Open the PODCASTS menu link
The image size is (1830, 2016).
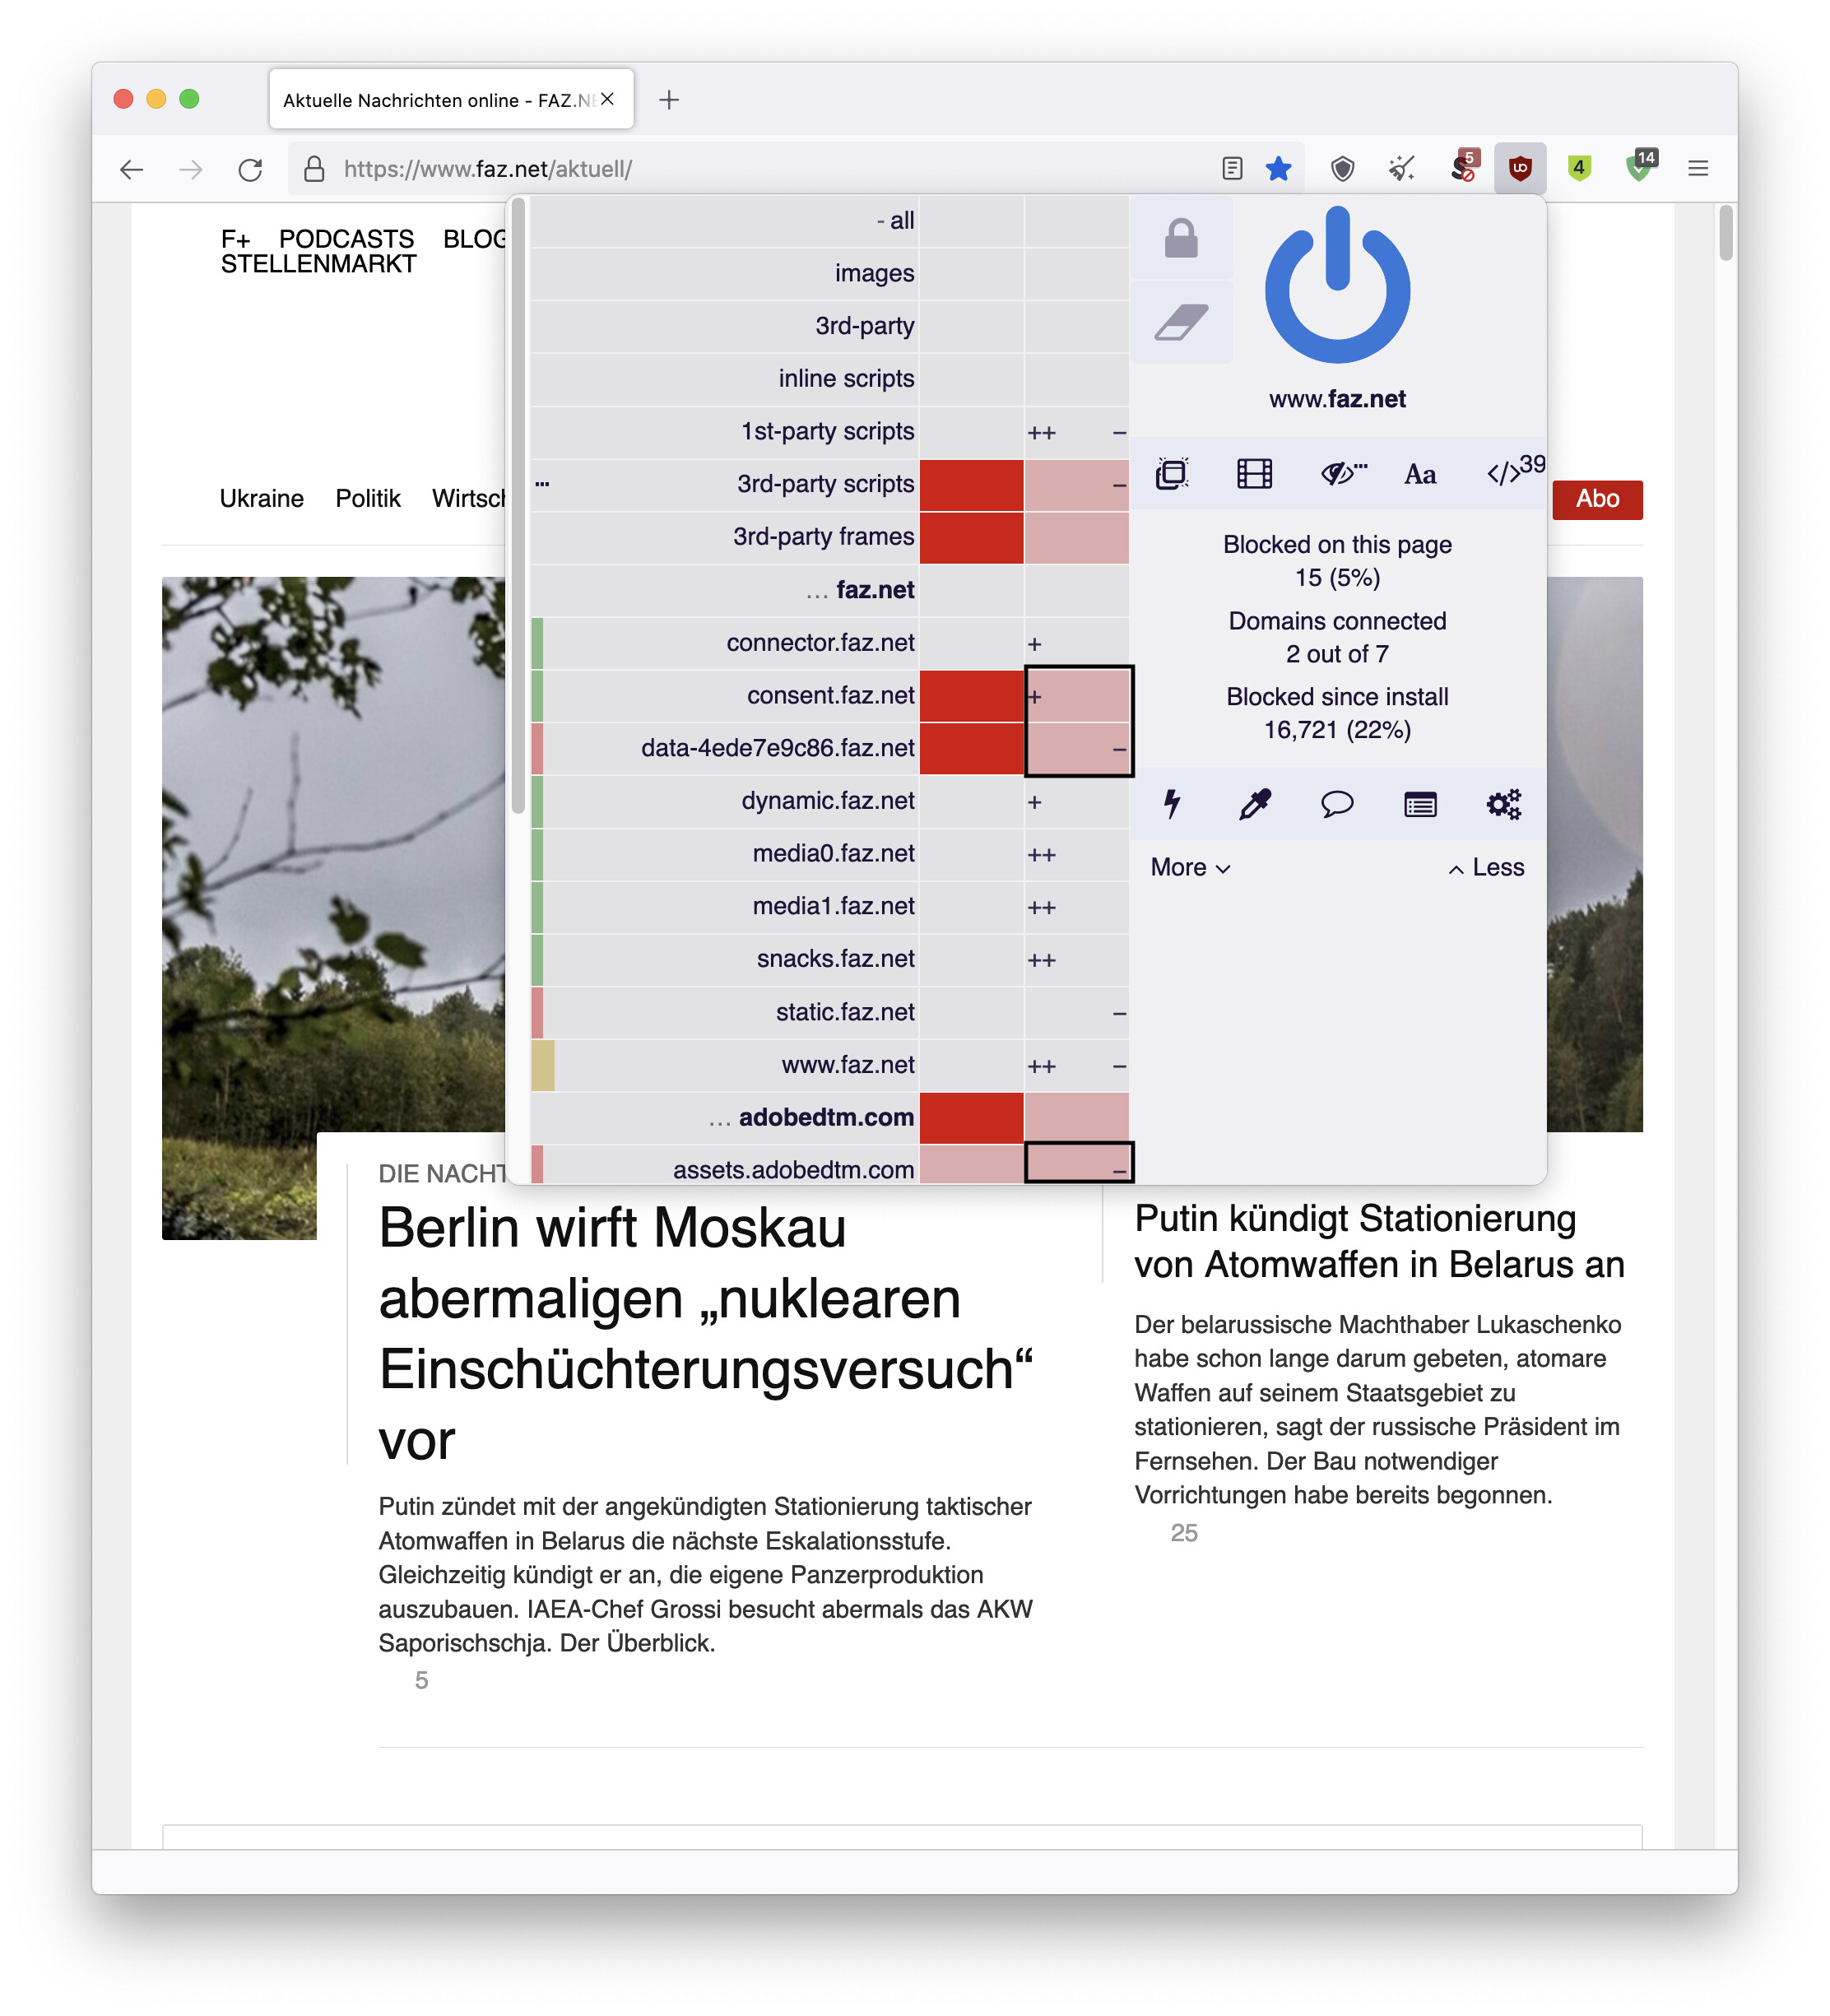coord(346,239)
